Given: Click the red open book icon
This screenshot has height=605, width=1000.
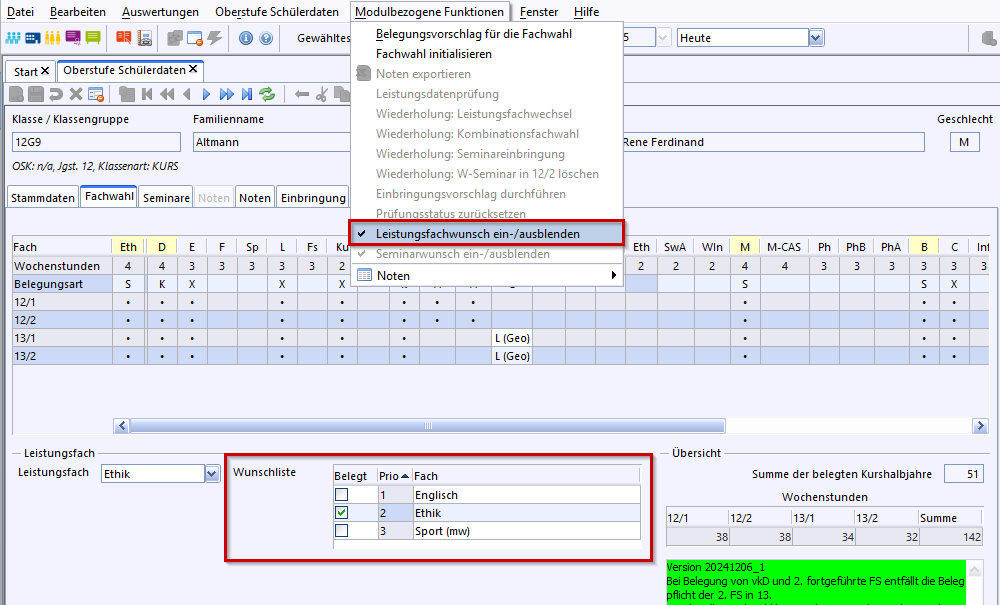Looking at the screenshot, I should 124,38.
